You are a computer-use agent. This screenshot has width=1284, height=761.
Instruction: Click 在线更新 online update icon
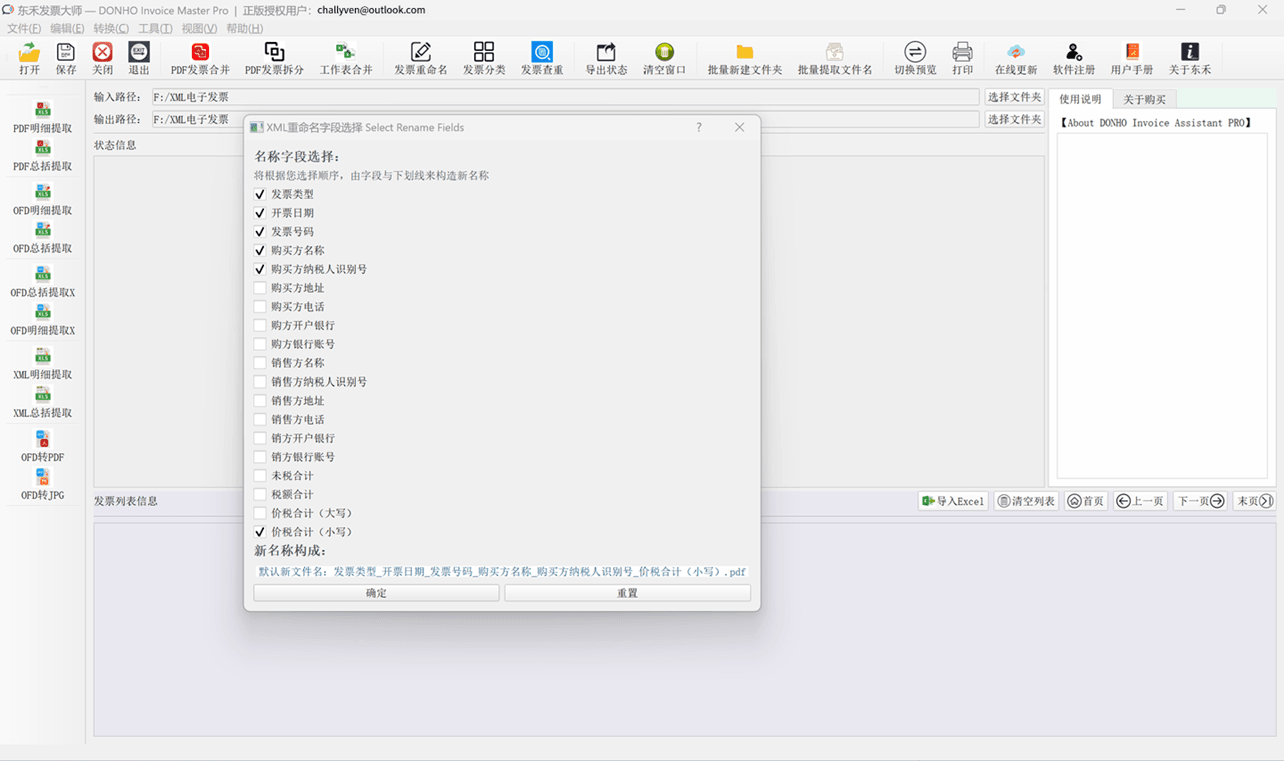click(x=1016, y=59)
